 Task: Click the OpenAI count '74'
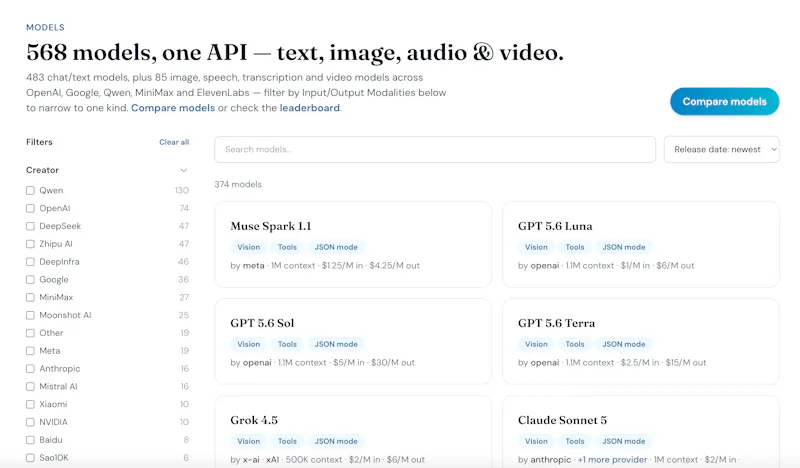tap(184, 208)
